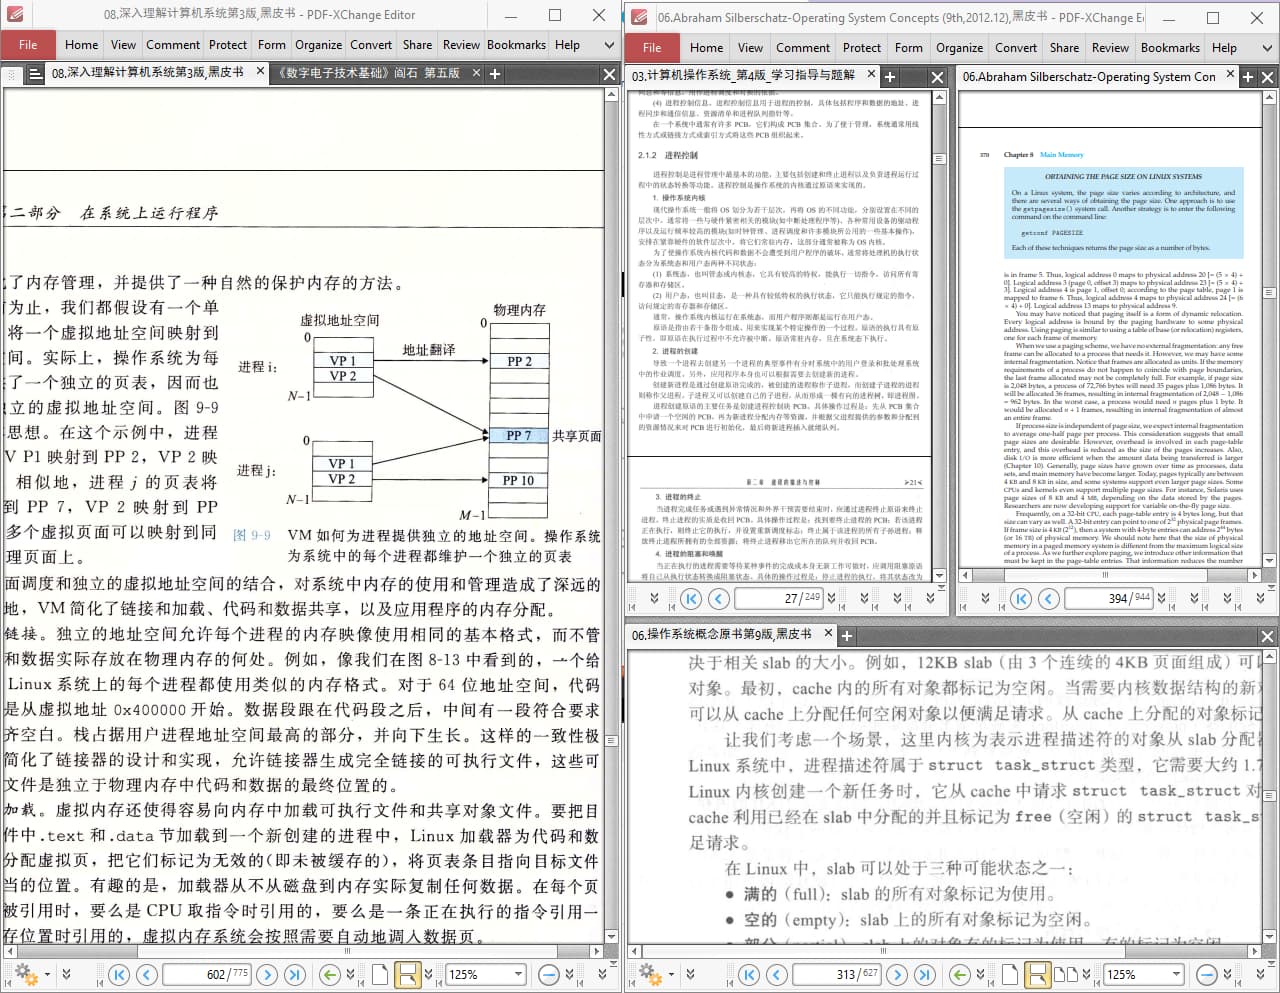Open 125% zoom dropdown in left window
The height and width of the screenshot is (993, 1280).
518,974
